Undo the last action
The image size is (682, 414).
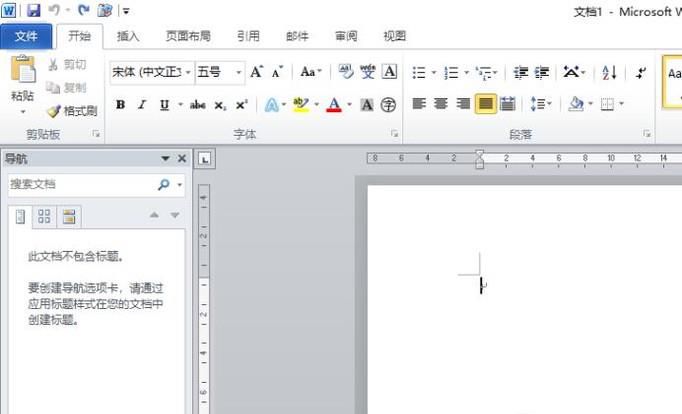54,10
